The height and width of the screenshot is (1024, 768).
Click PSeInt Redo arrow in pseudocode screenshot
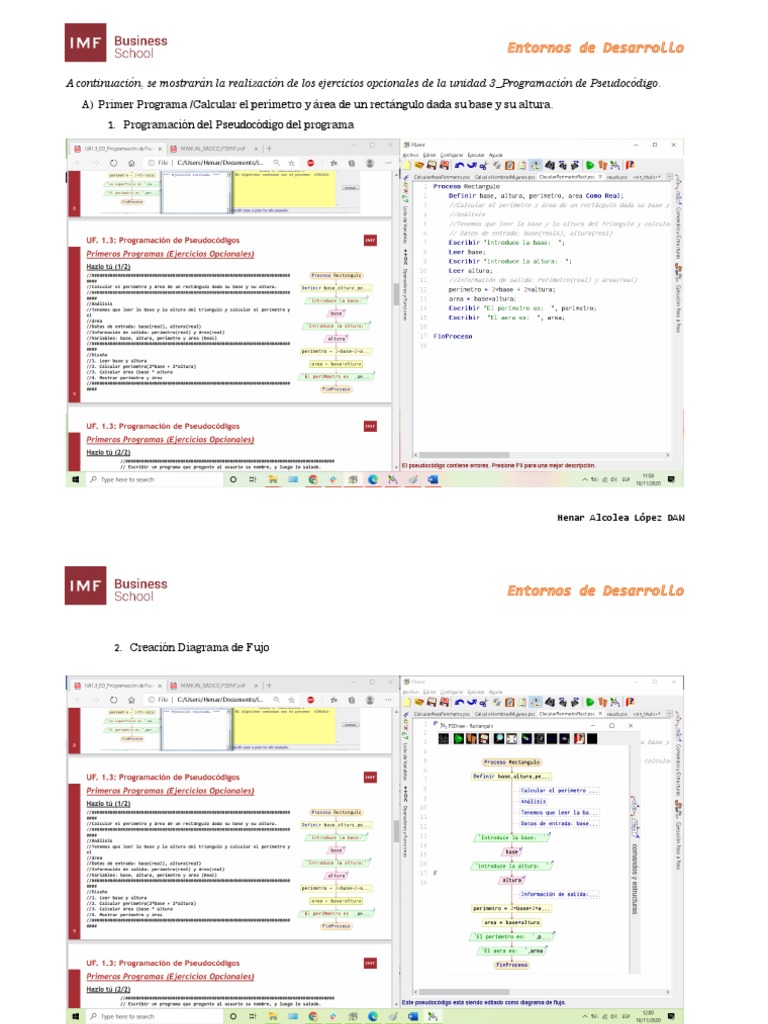[472, 165]
